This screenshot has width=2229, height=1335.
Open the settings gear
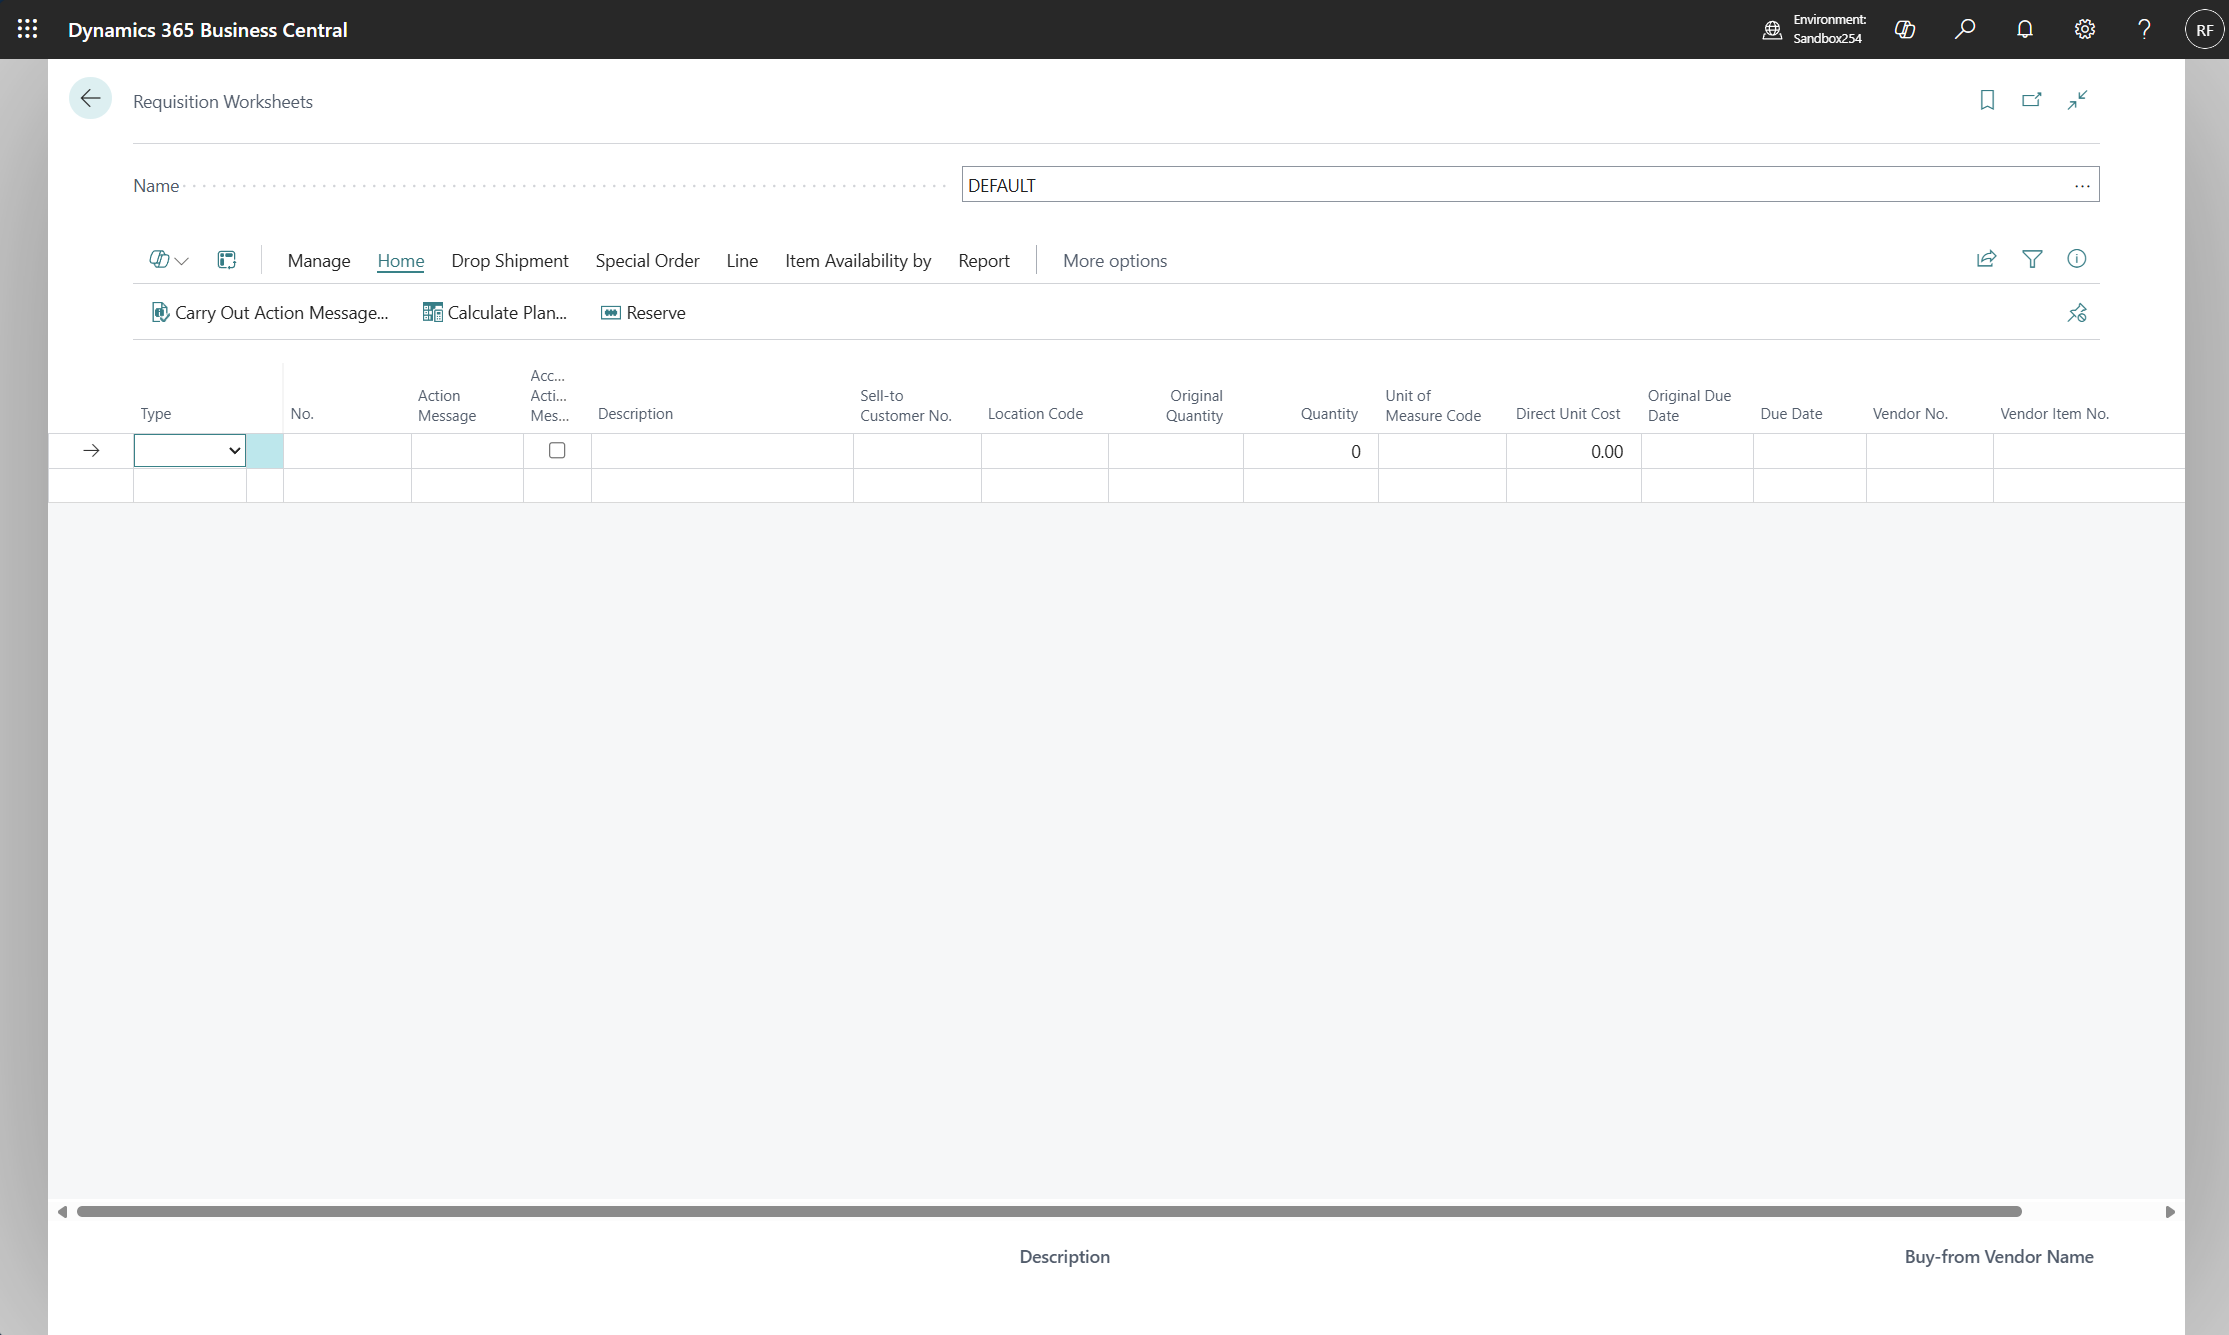pos(2084,29)
